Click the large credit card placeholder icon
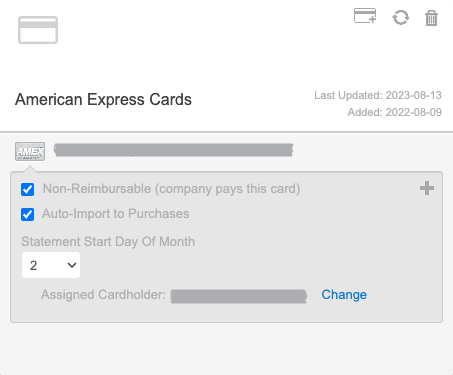The height and width of the screenshot is (375, 453). pos(38,30)
